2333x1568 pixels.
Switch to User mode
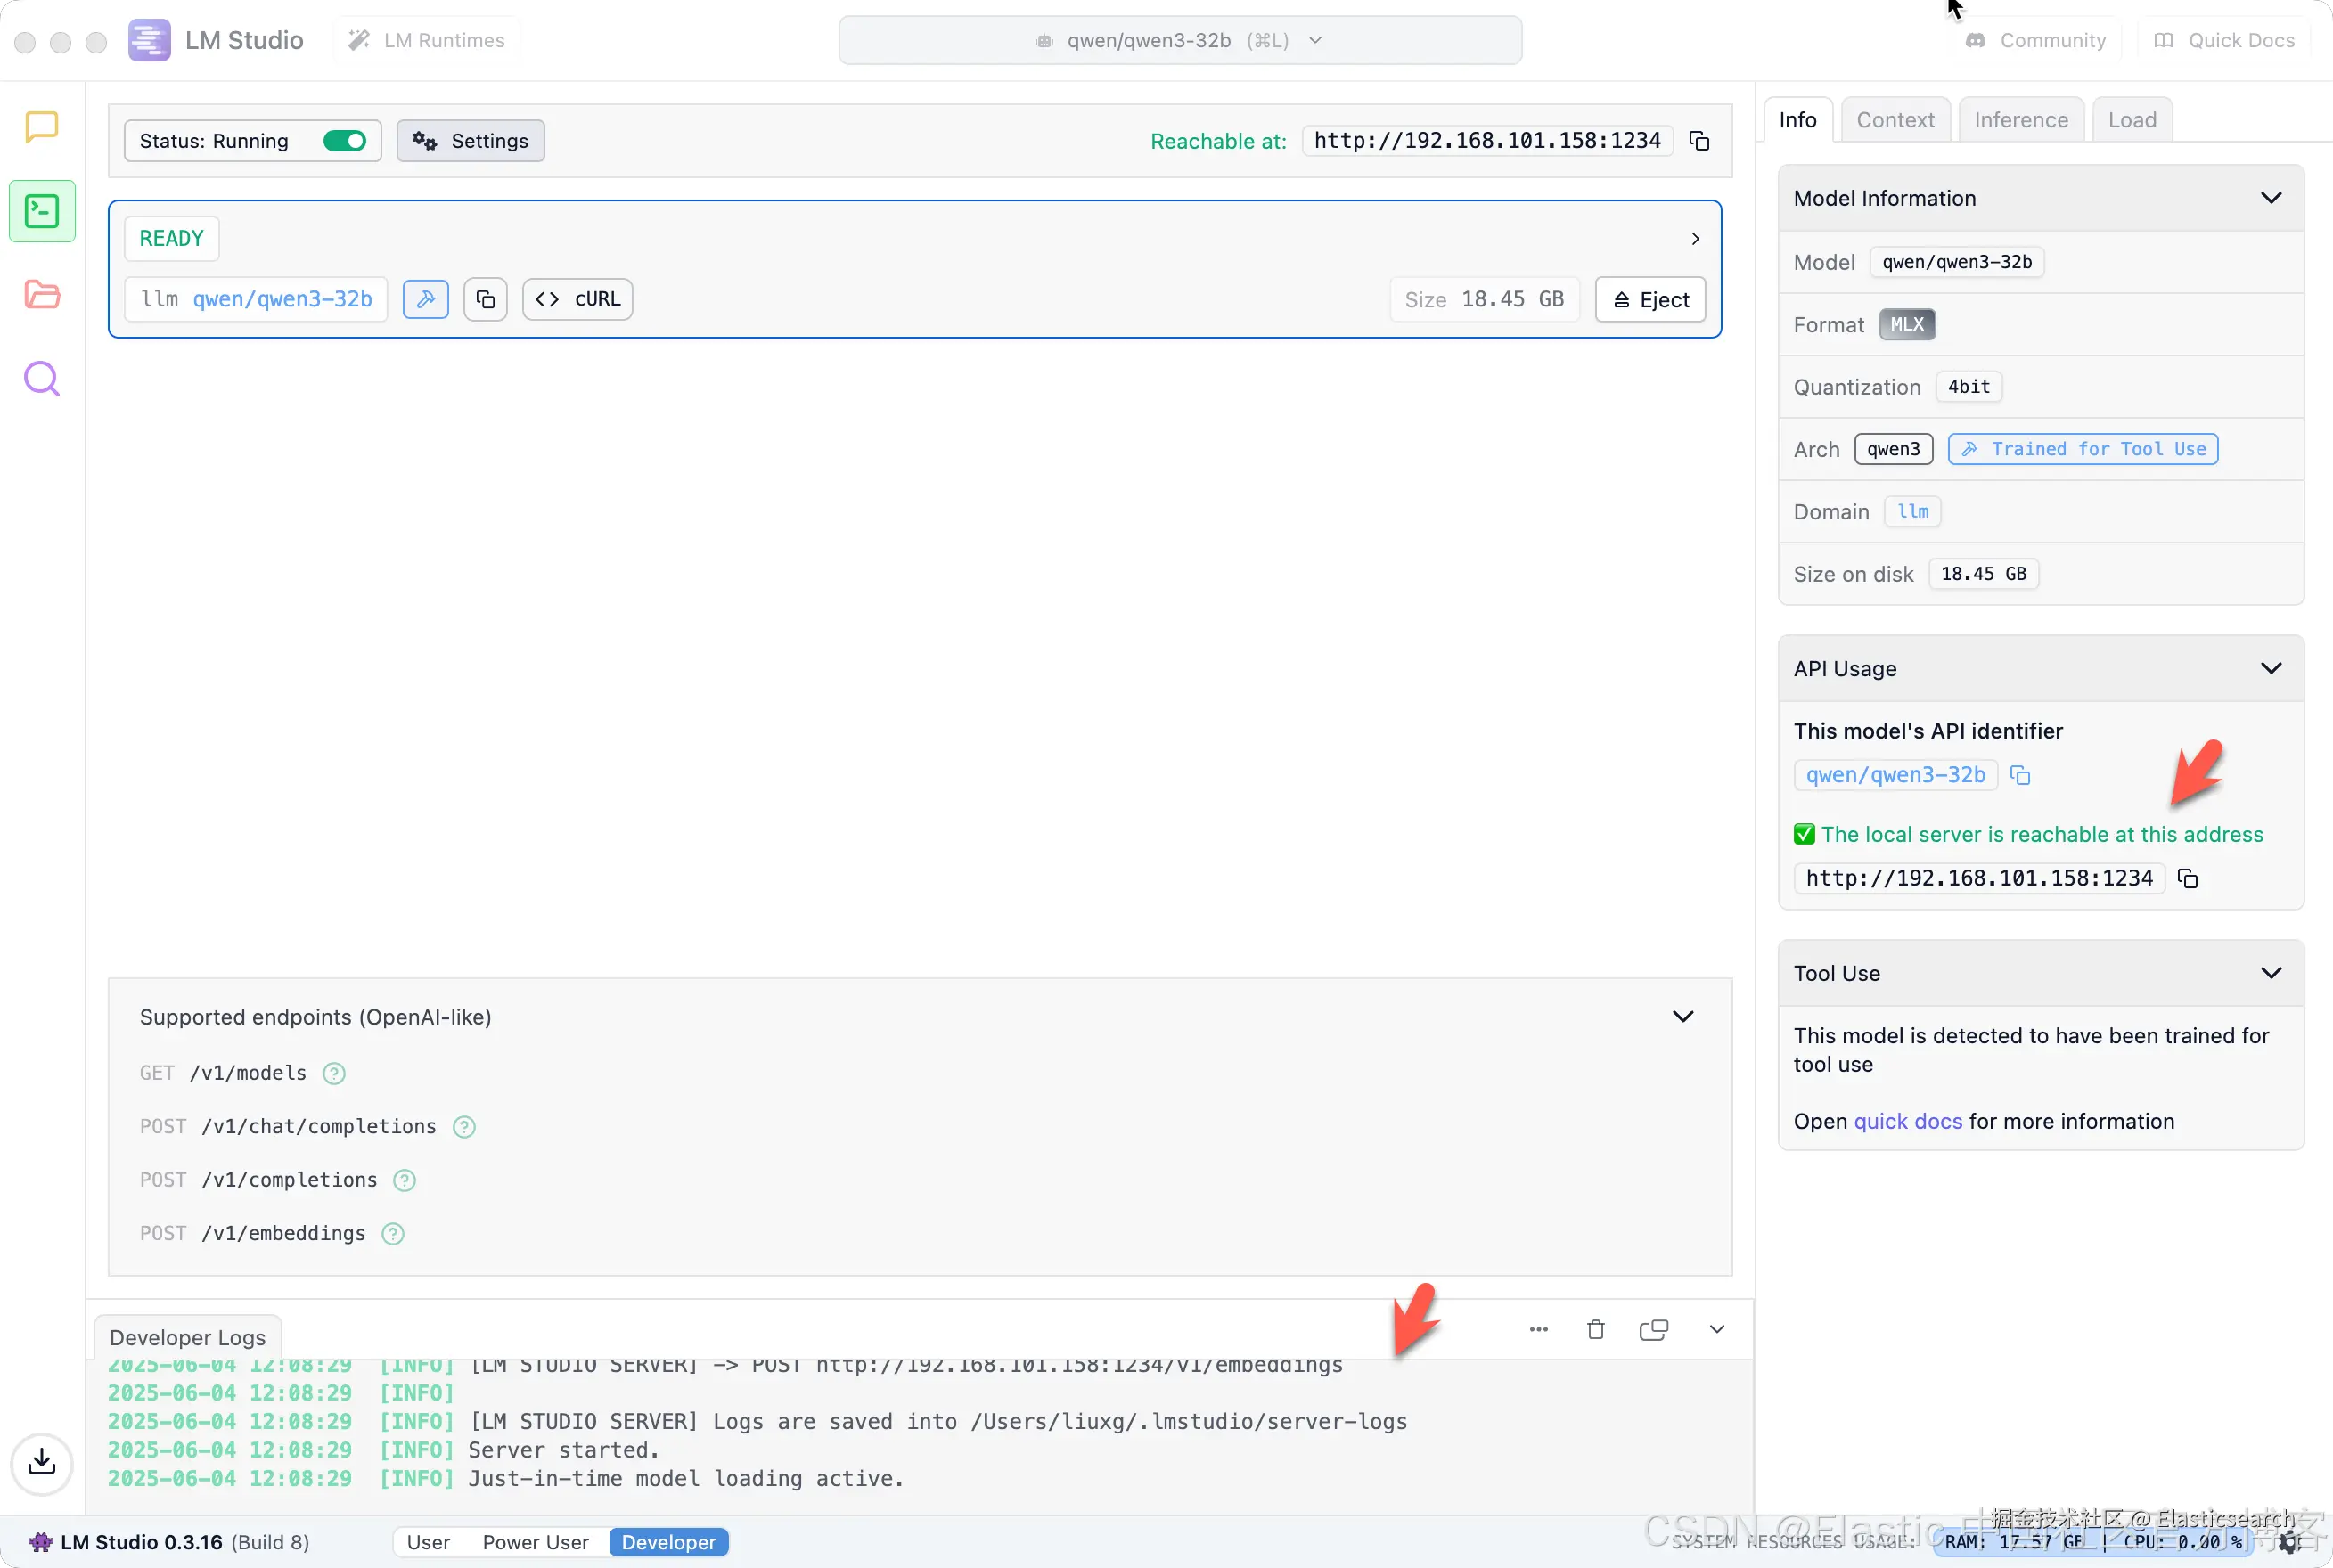[x=428, y=1542]
